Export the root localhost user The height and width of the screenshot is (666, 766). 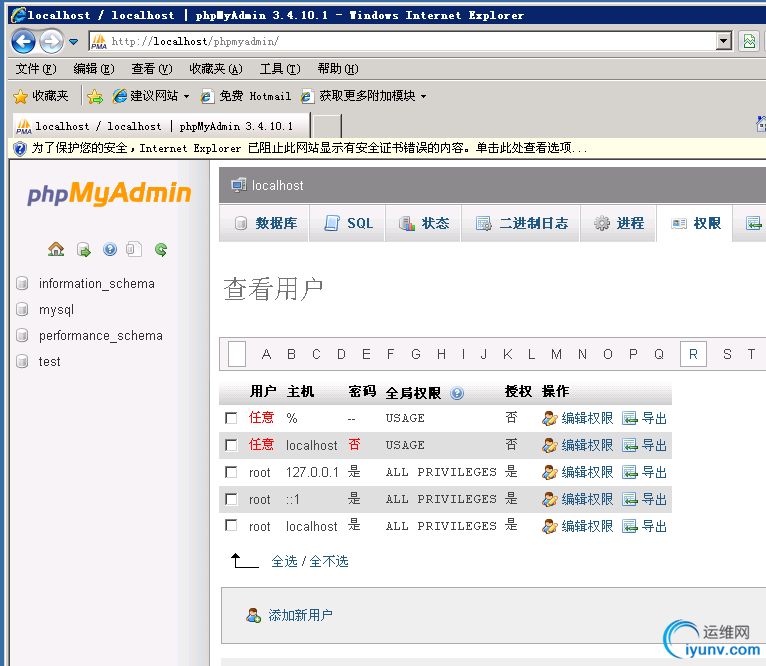(x=644, y=526)
